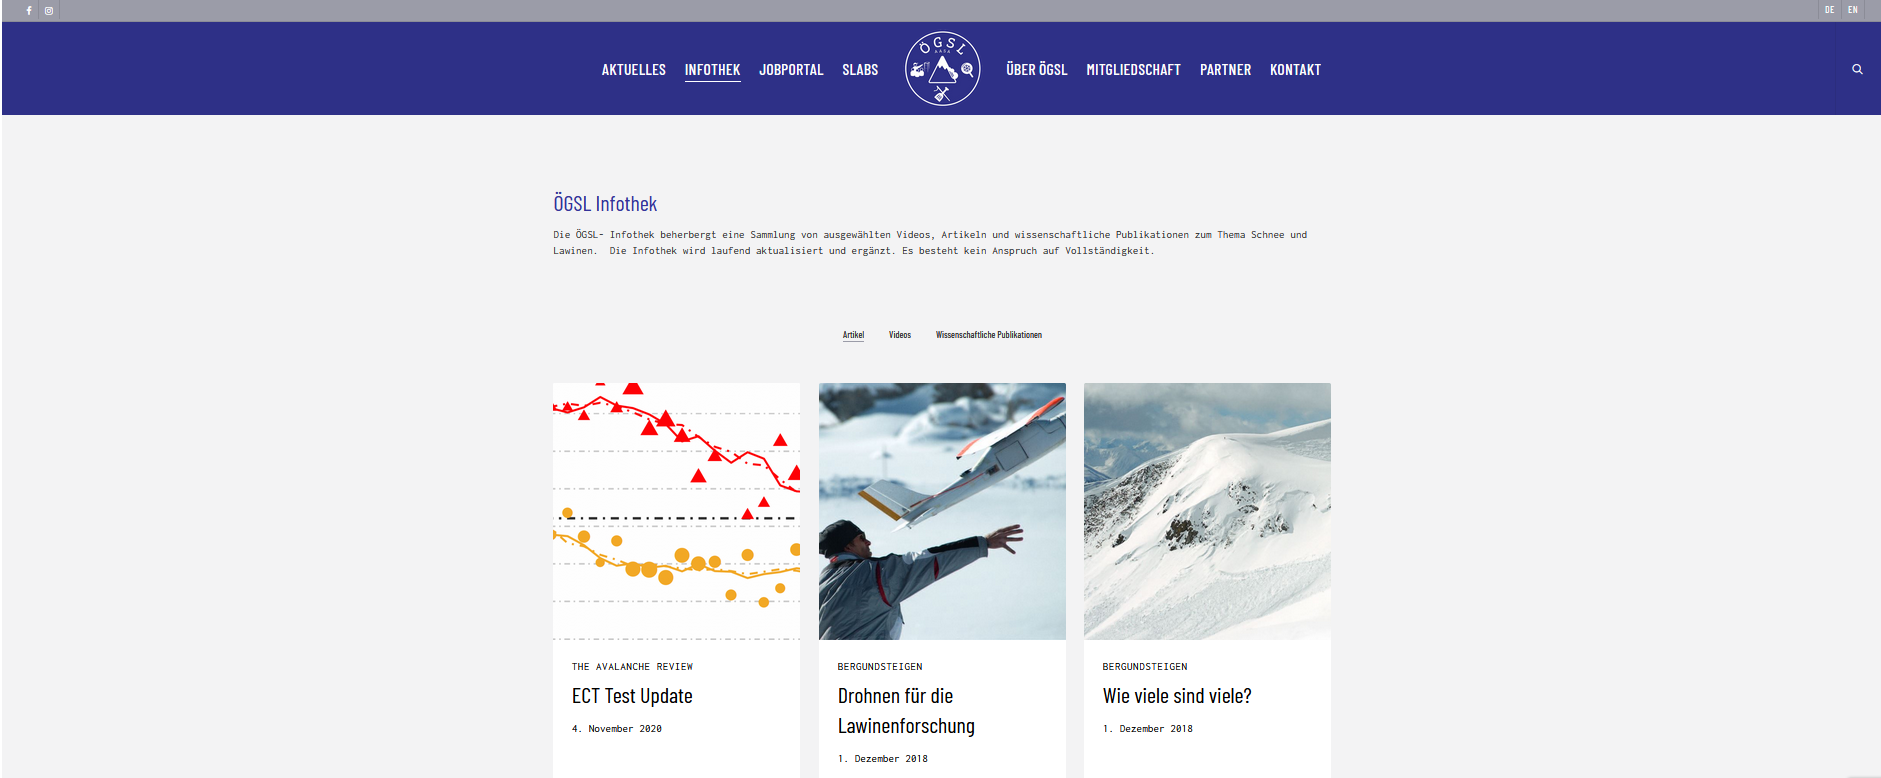Click the ÖGSL circular logo
The height and width of the screenshot is (778, 1881).
tap(942, 68)
